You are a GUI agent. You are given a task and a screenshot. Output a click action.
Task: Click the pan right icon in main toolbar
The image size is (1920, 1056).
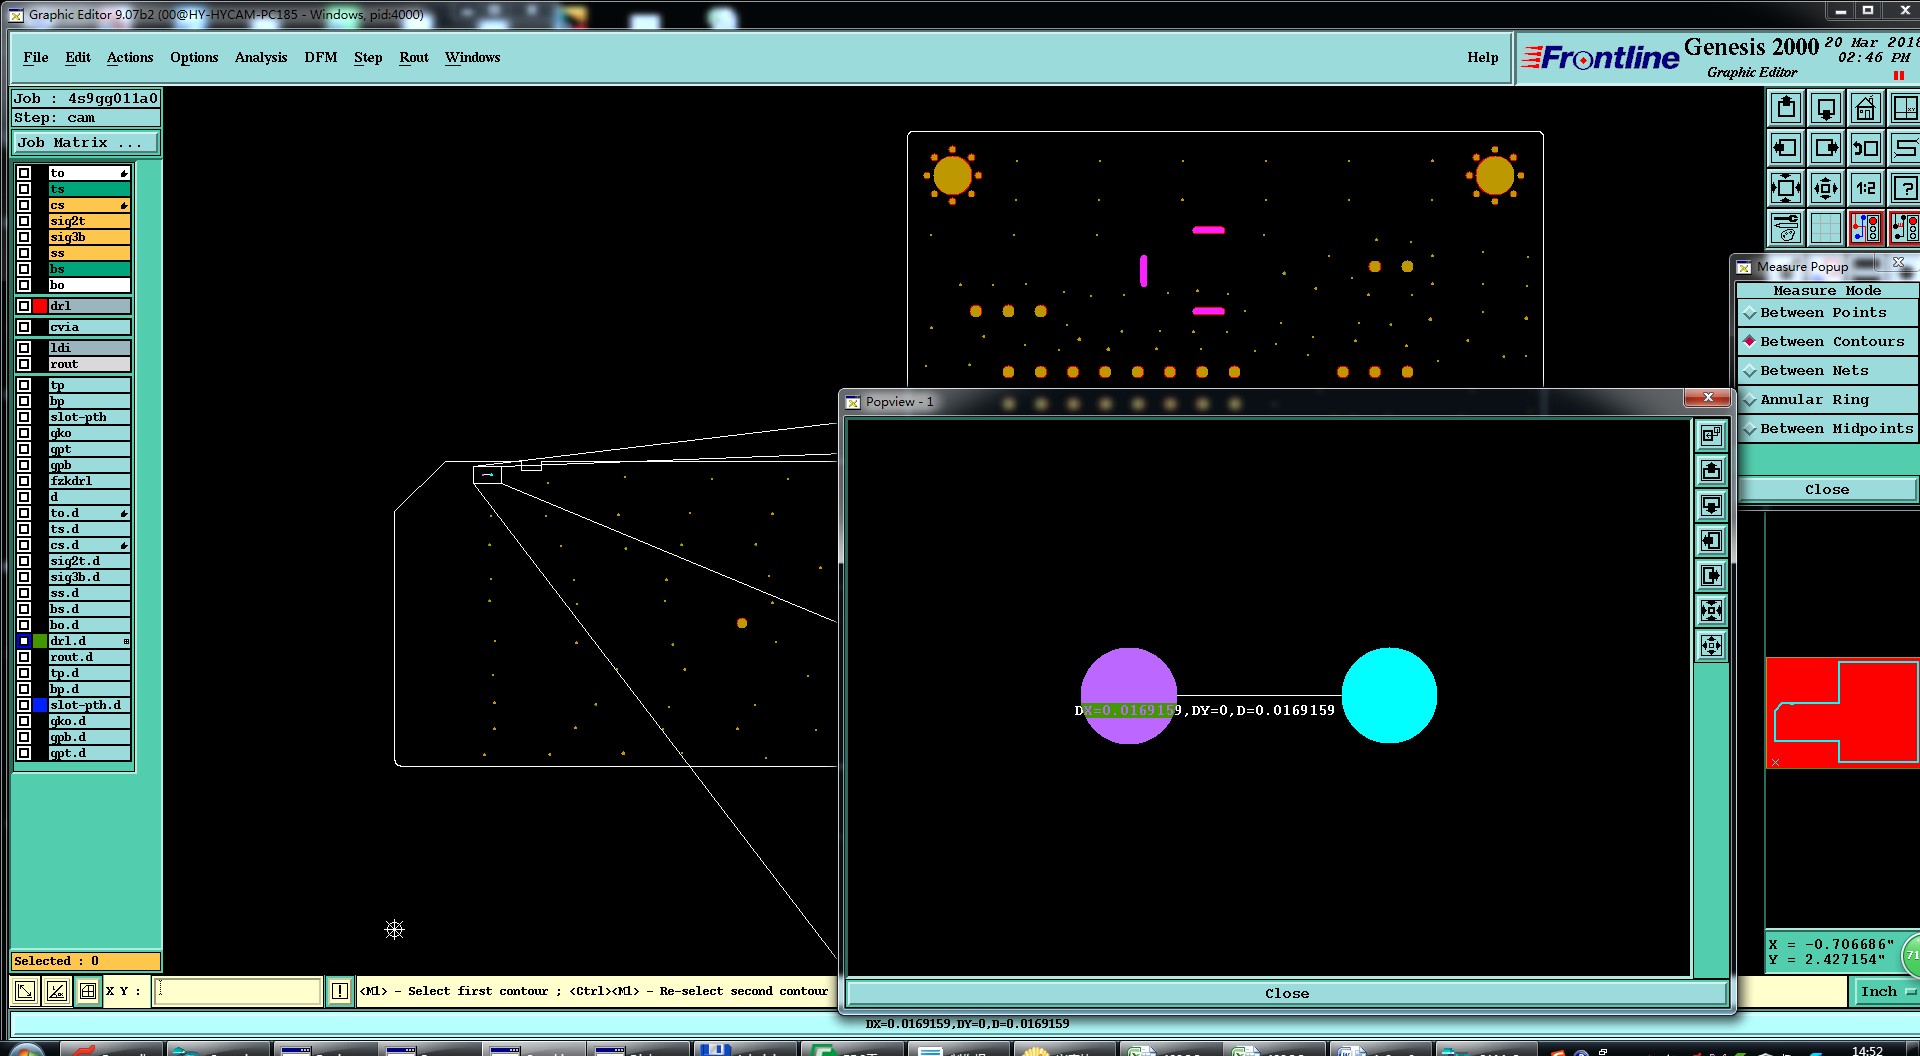pyautogui.click(x=1826, y=148)
